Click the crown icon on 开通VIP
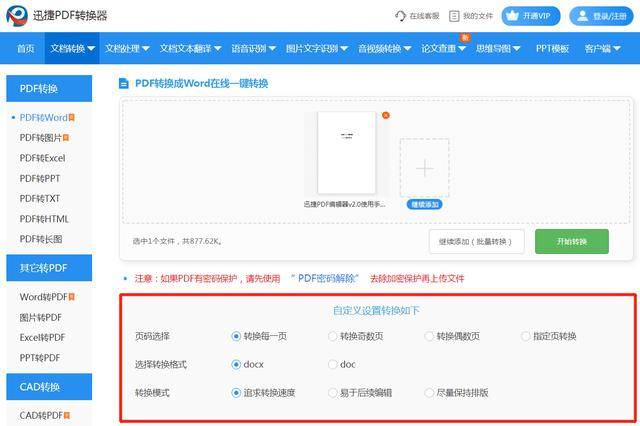Image resolution: width=640 pixels, height=426 pixels. 512,16
